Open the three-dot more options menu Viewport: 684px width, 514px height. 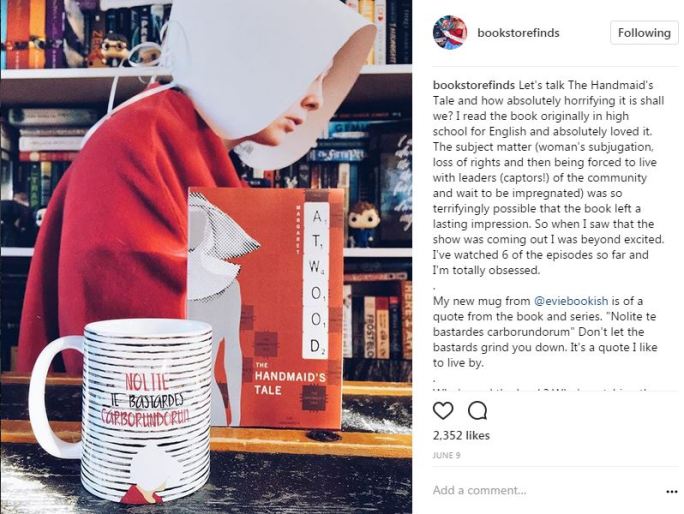[x=672, y=492]
